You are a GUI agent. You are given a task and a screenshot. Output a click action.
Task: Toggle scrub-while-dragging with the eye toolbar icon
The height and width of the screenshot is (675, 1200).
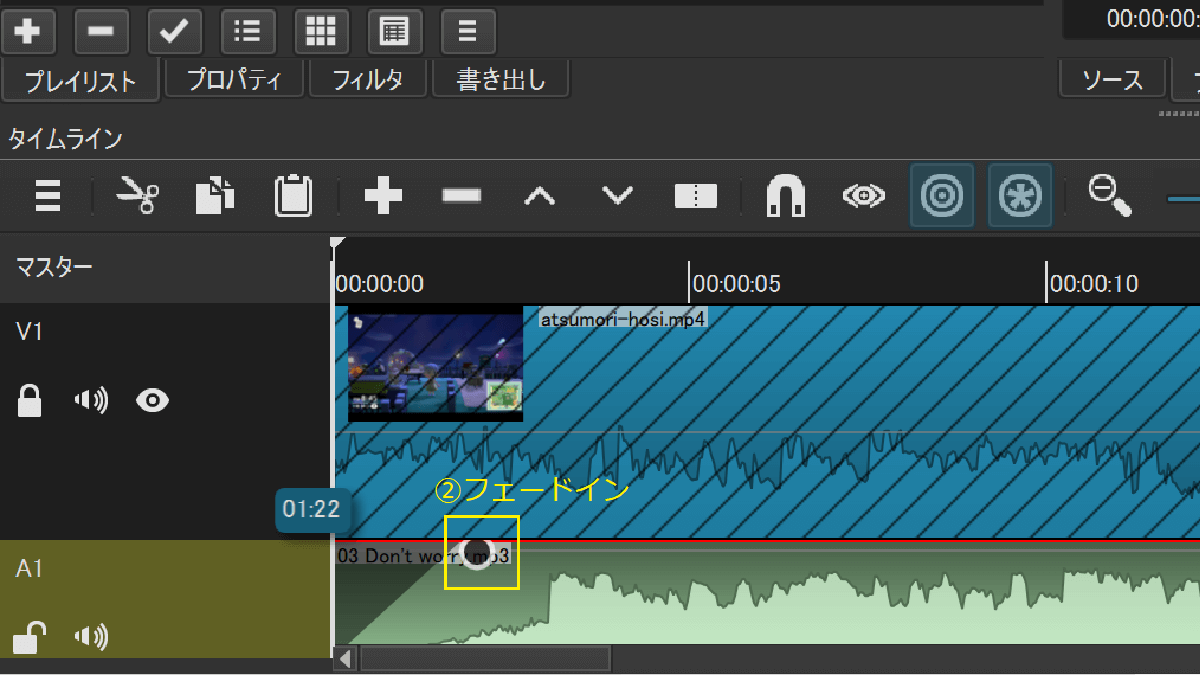pos(863,196)
